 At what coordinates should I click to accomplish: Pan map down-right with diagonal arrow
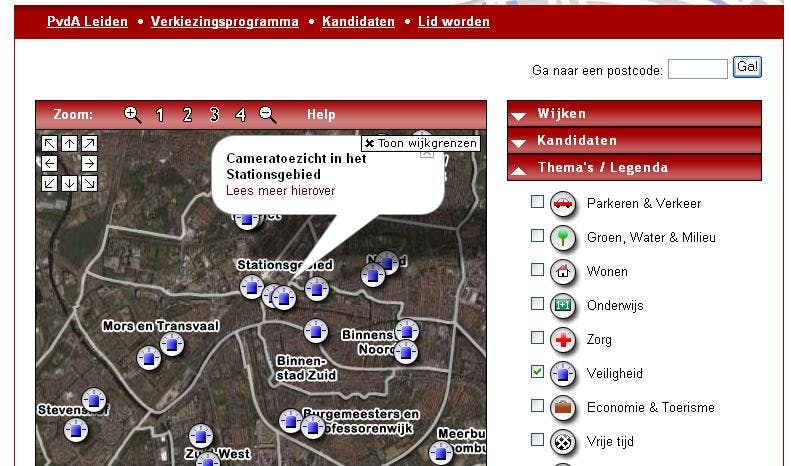89,183
